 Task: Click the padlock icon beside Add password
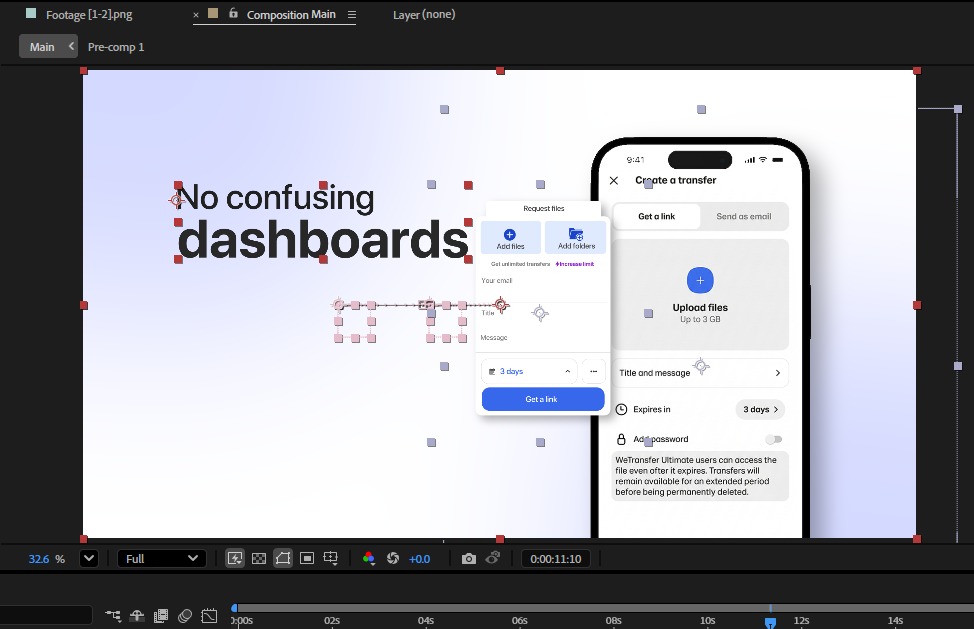pos(621,439)
